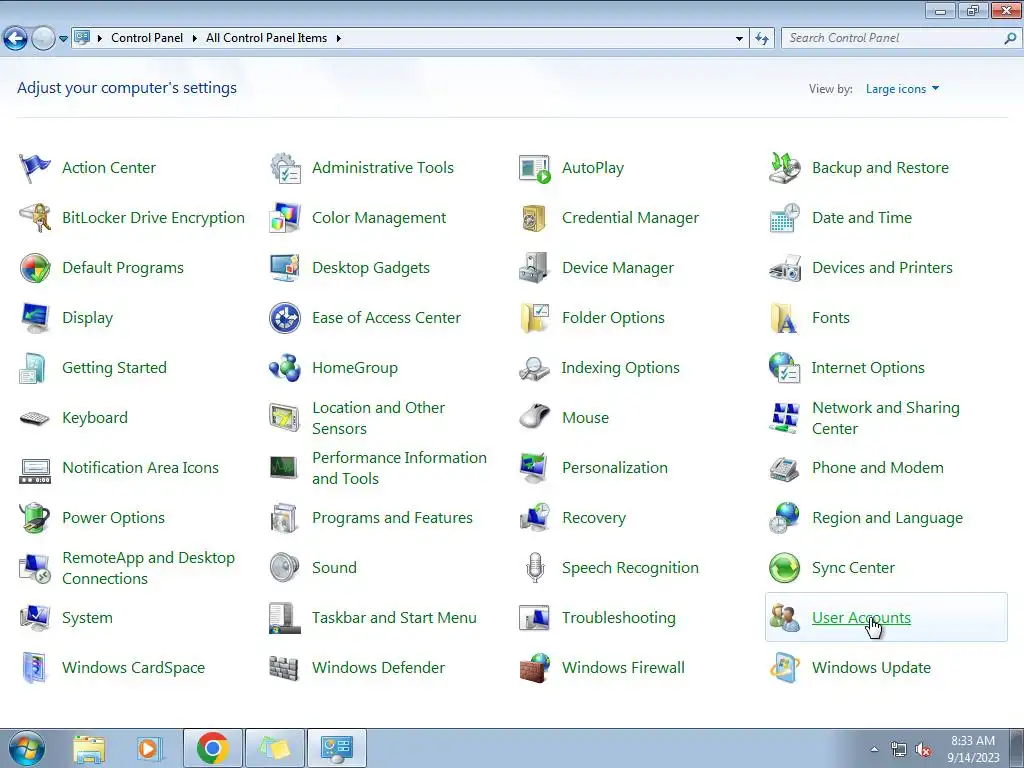This screenshot has height=768, width=1024.
Task: Open the Notification Area Icons link
Action: 140,468
